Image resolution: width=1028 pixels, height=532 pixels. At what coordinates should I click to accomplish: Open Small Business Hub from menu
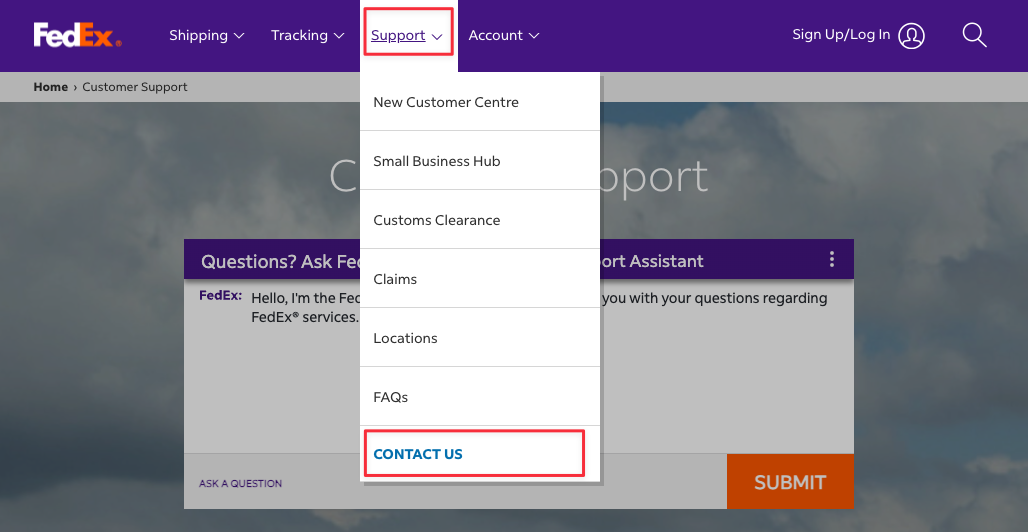tap(480, 161)
